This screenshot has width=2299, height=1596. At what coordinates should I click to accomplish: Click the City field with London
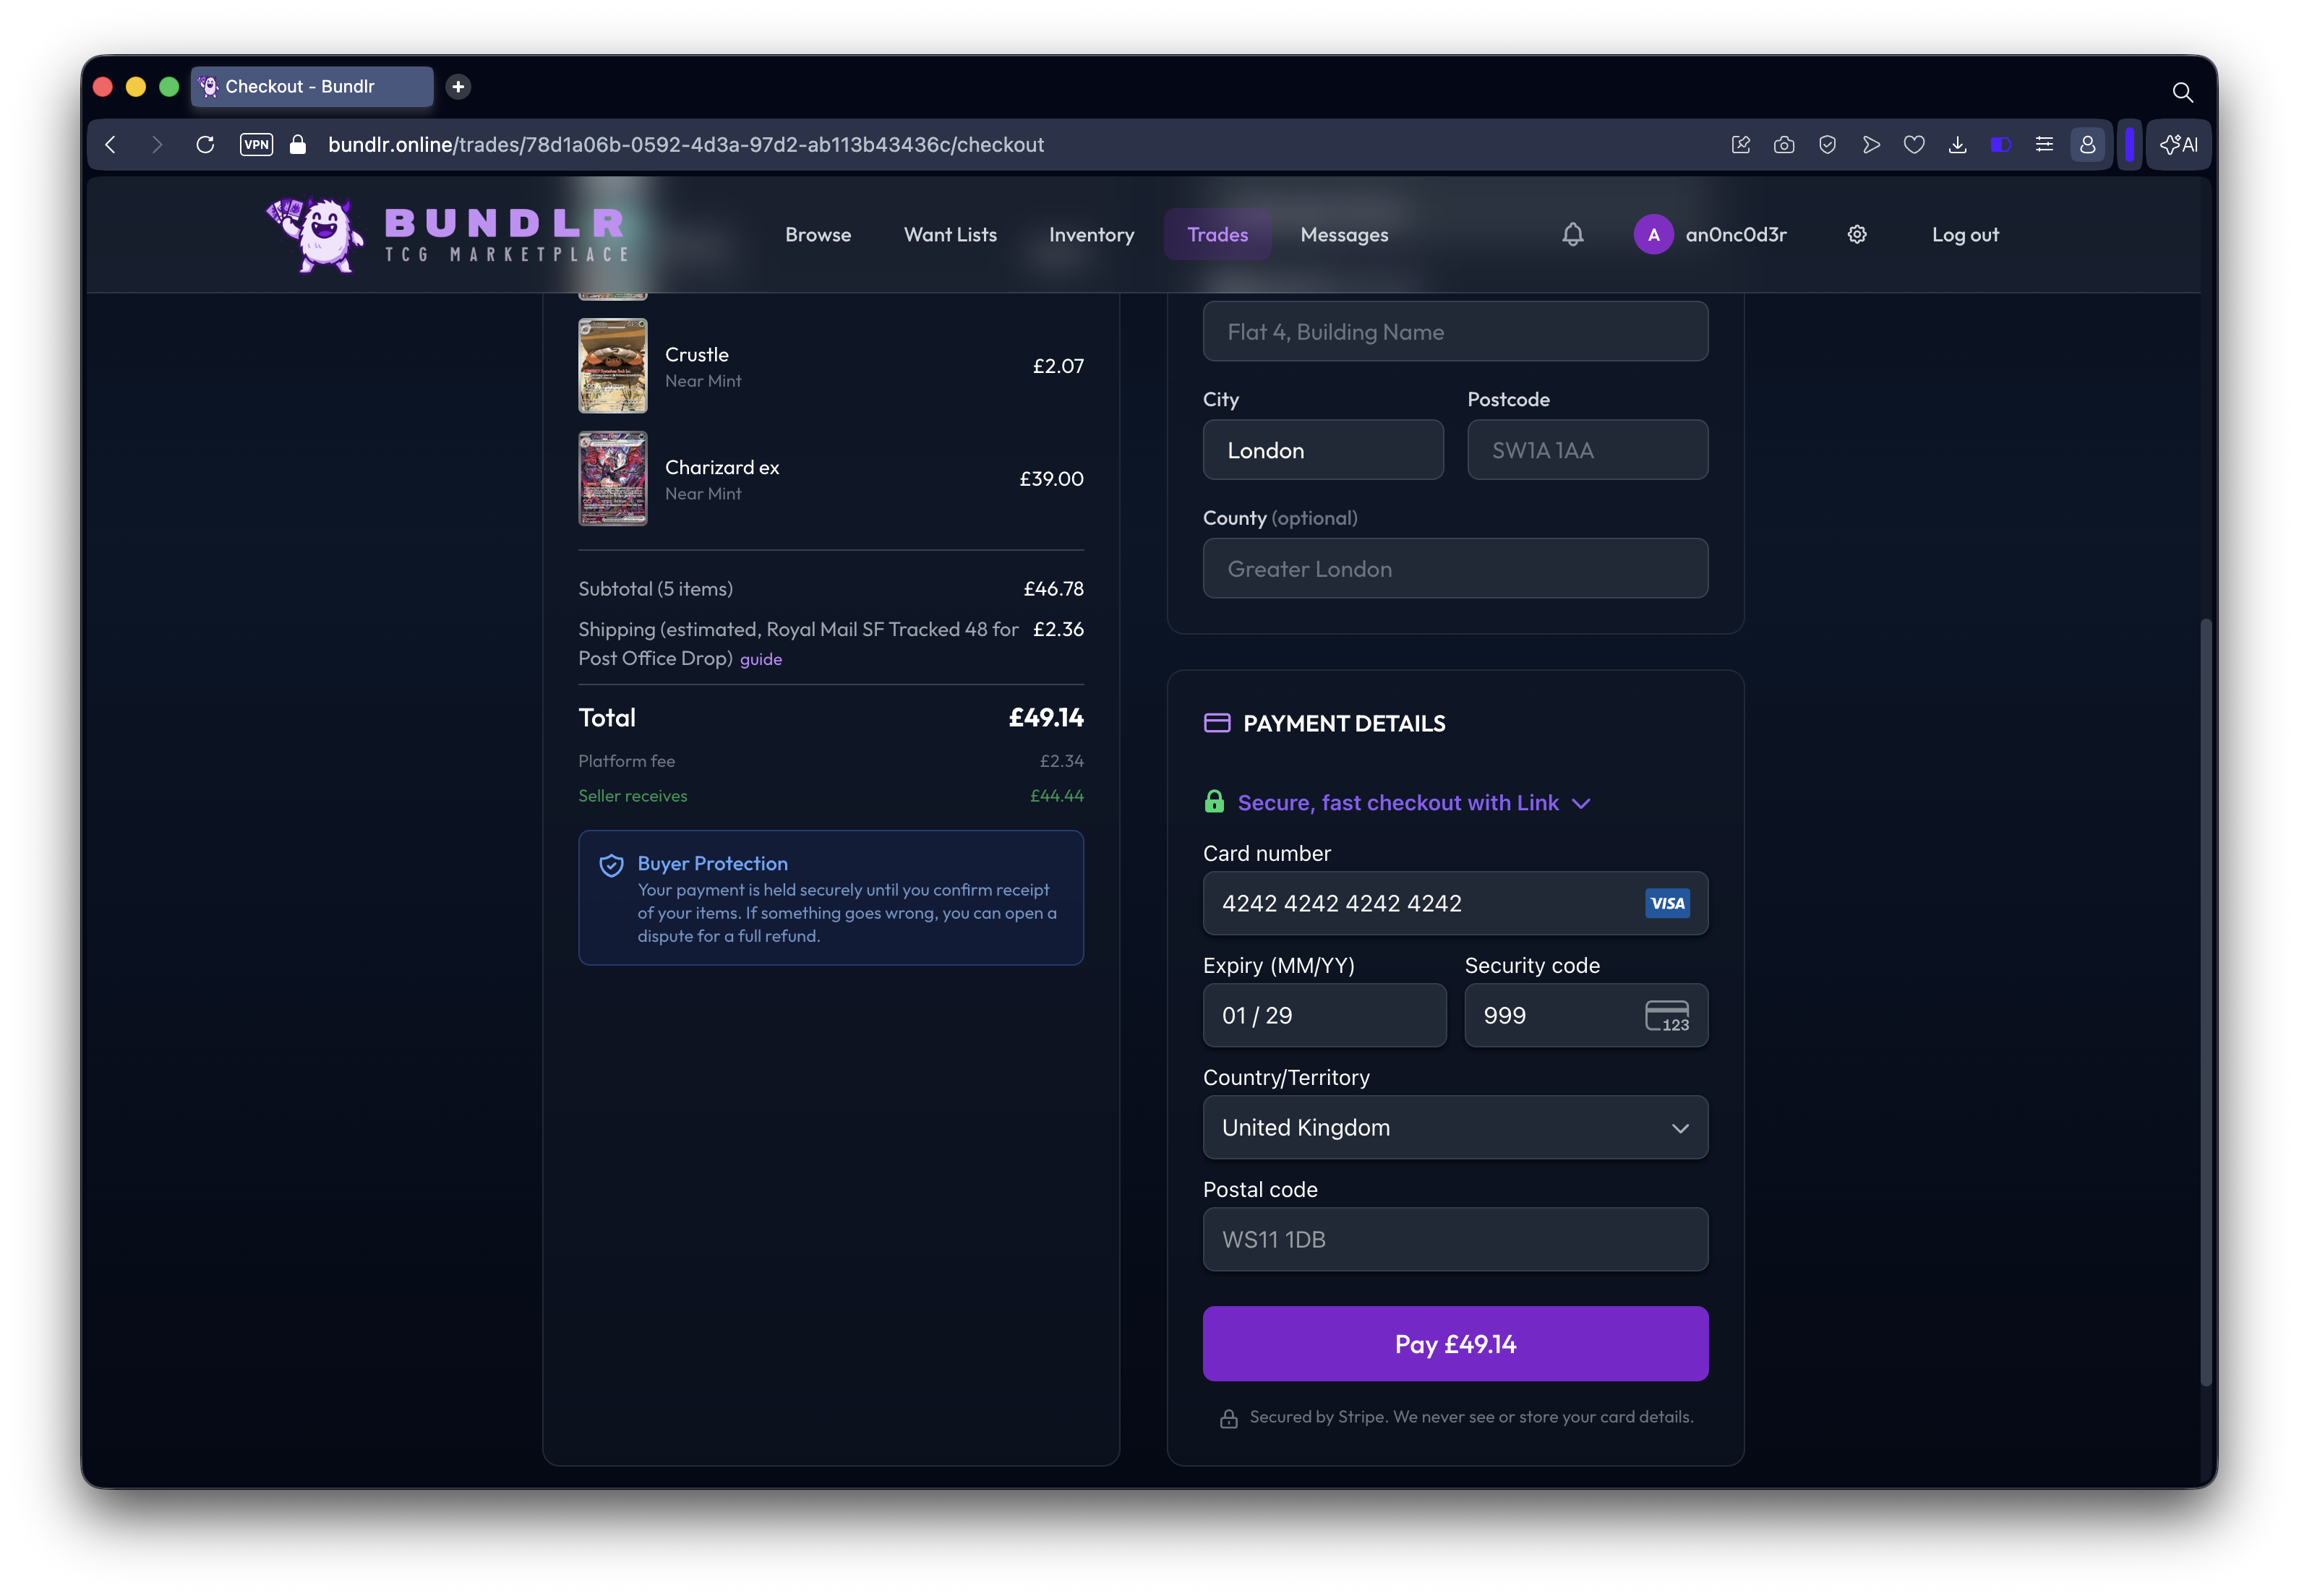[x=1322, y=450]
